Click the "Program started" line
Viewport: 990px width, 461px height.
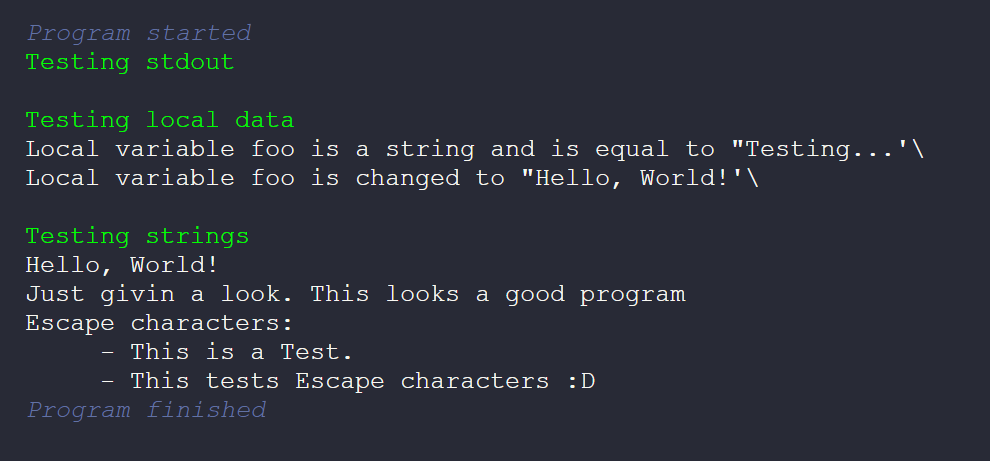click(138, 33)
